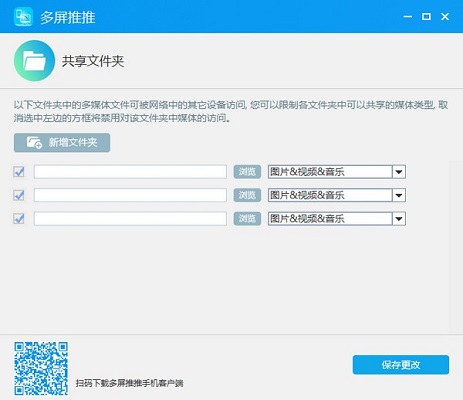Close the 多屏推推 window

[x=445, y=17]
